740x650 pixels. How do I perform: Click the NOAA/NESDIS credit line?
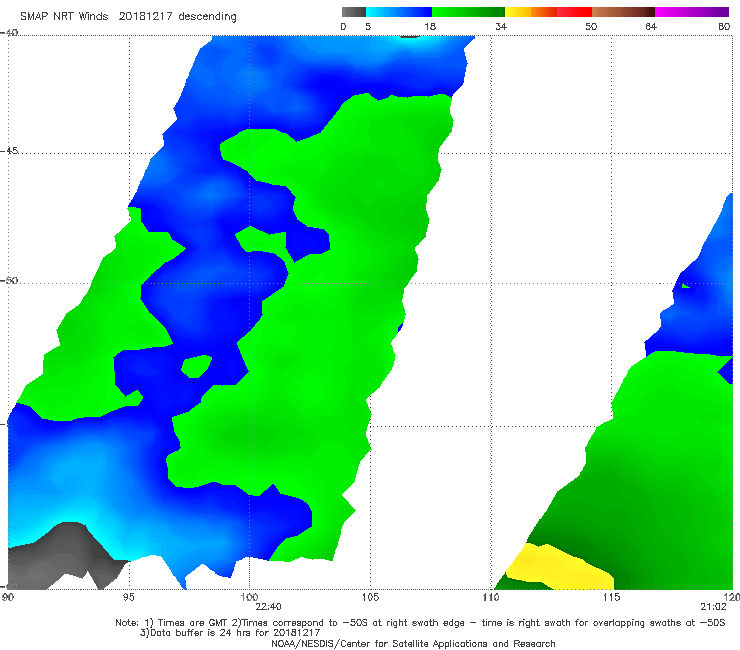tap(413, 644)
